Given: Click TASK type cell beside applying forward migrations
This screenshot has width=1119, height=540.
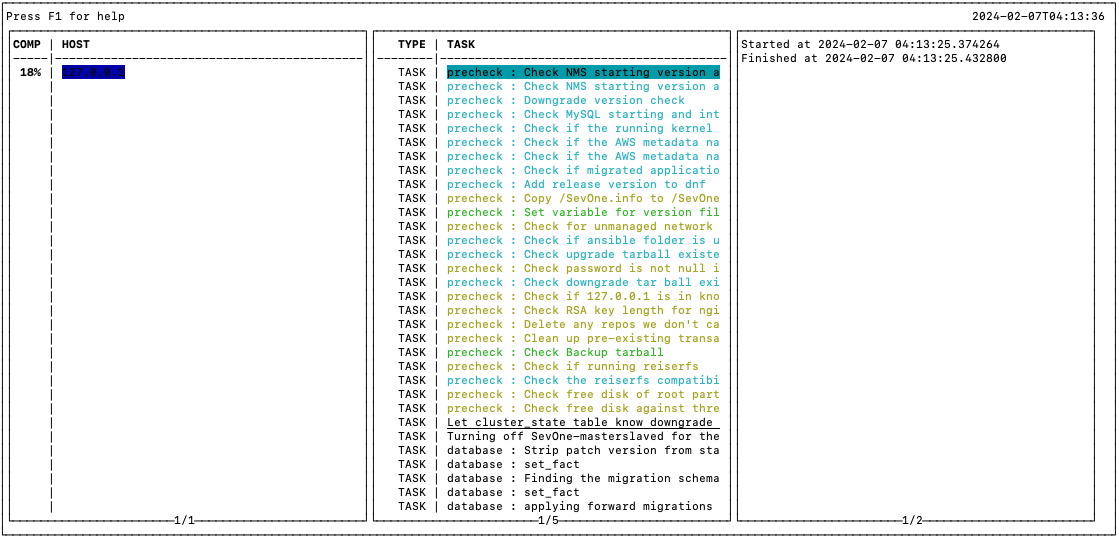Looking at the screenshot, I should 412,506.
